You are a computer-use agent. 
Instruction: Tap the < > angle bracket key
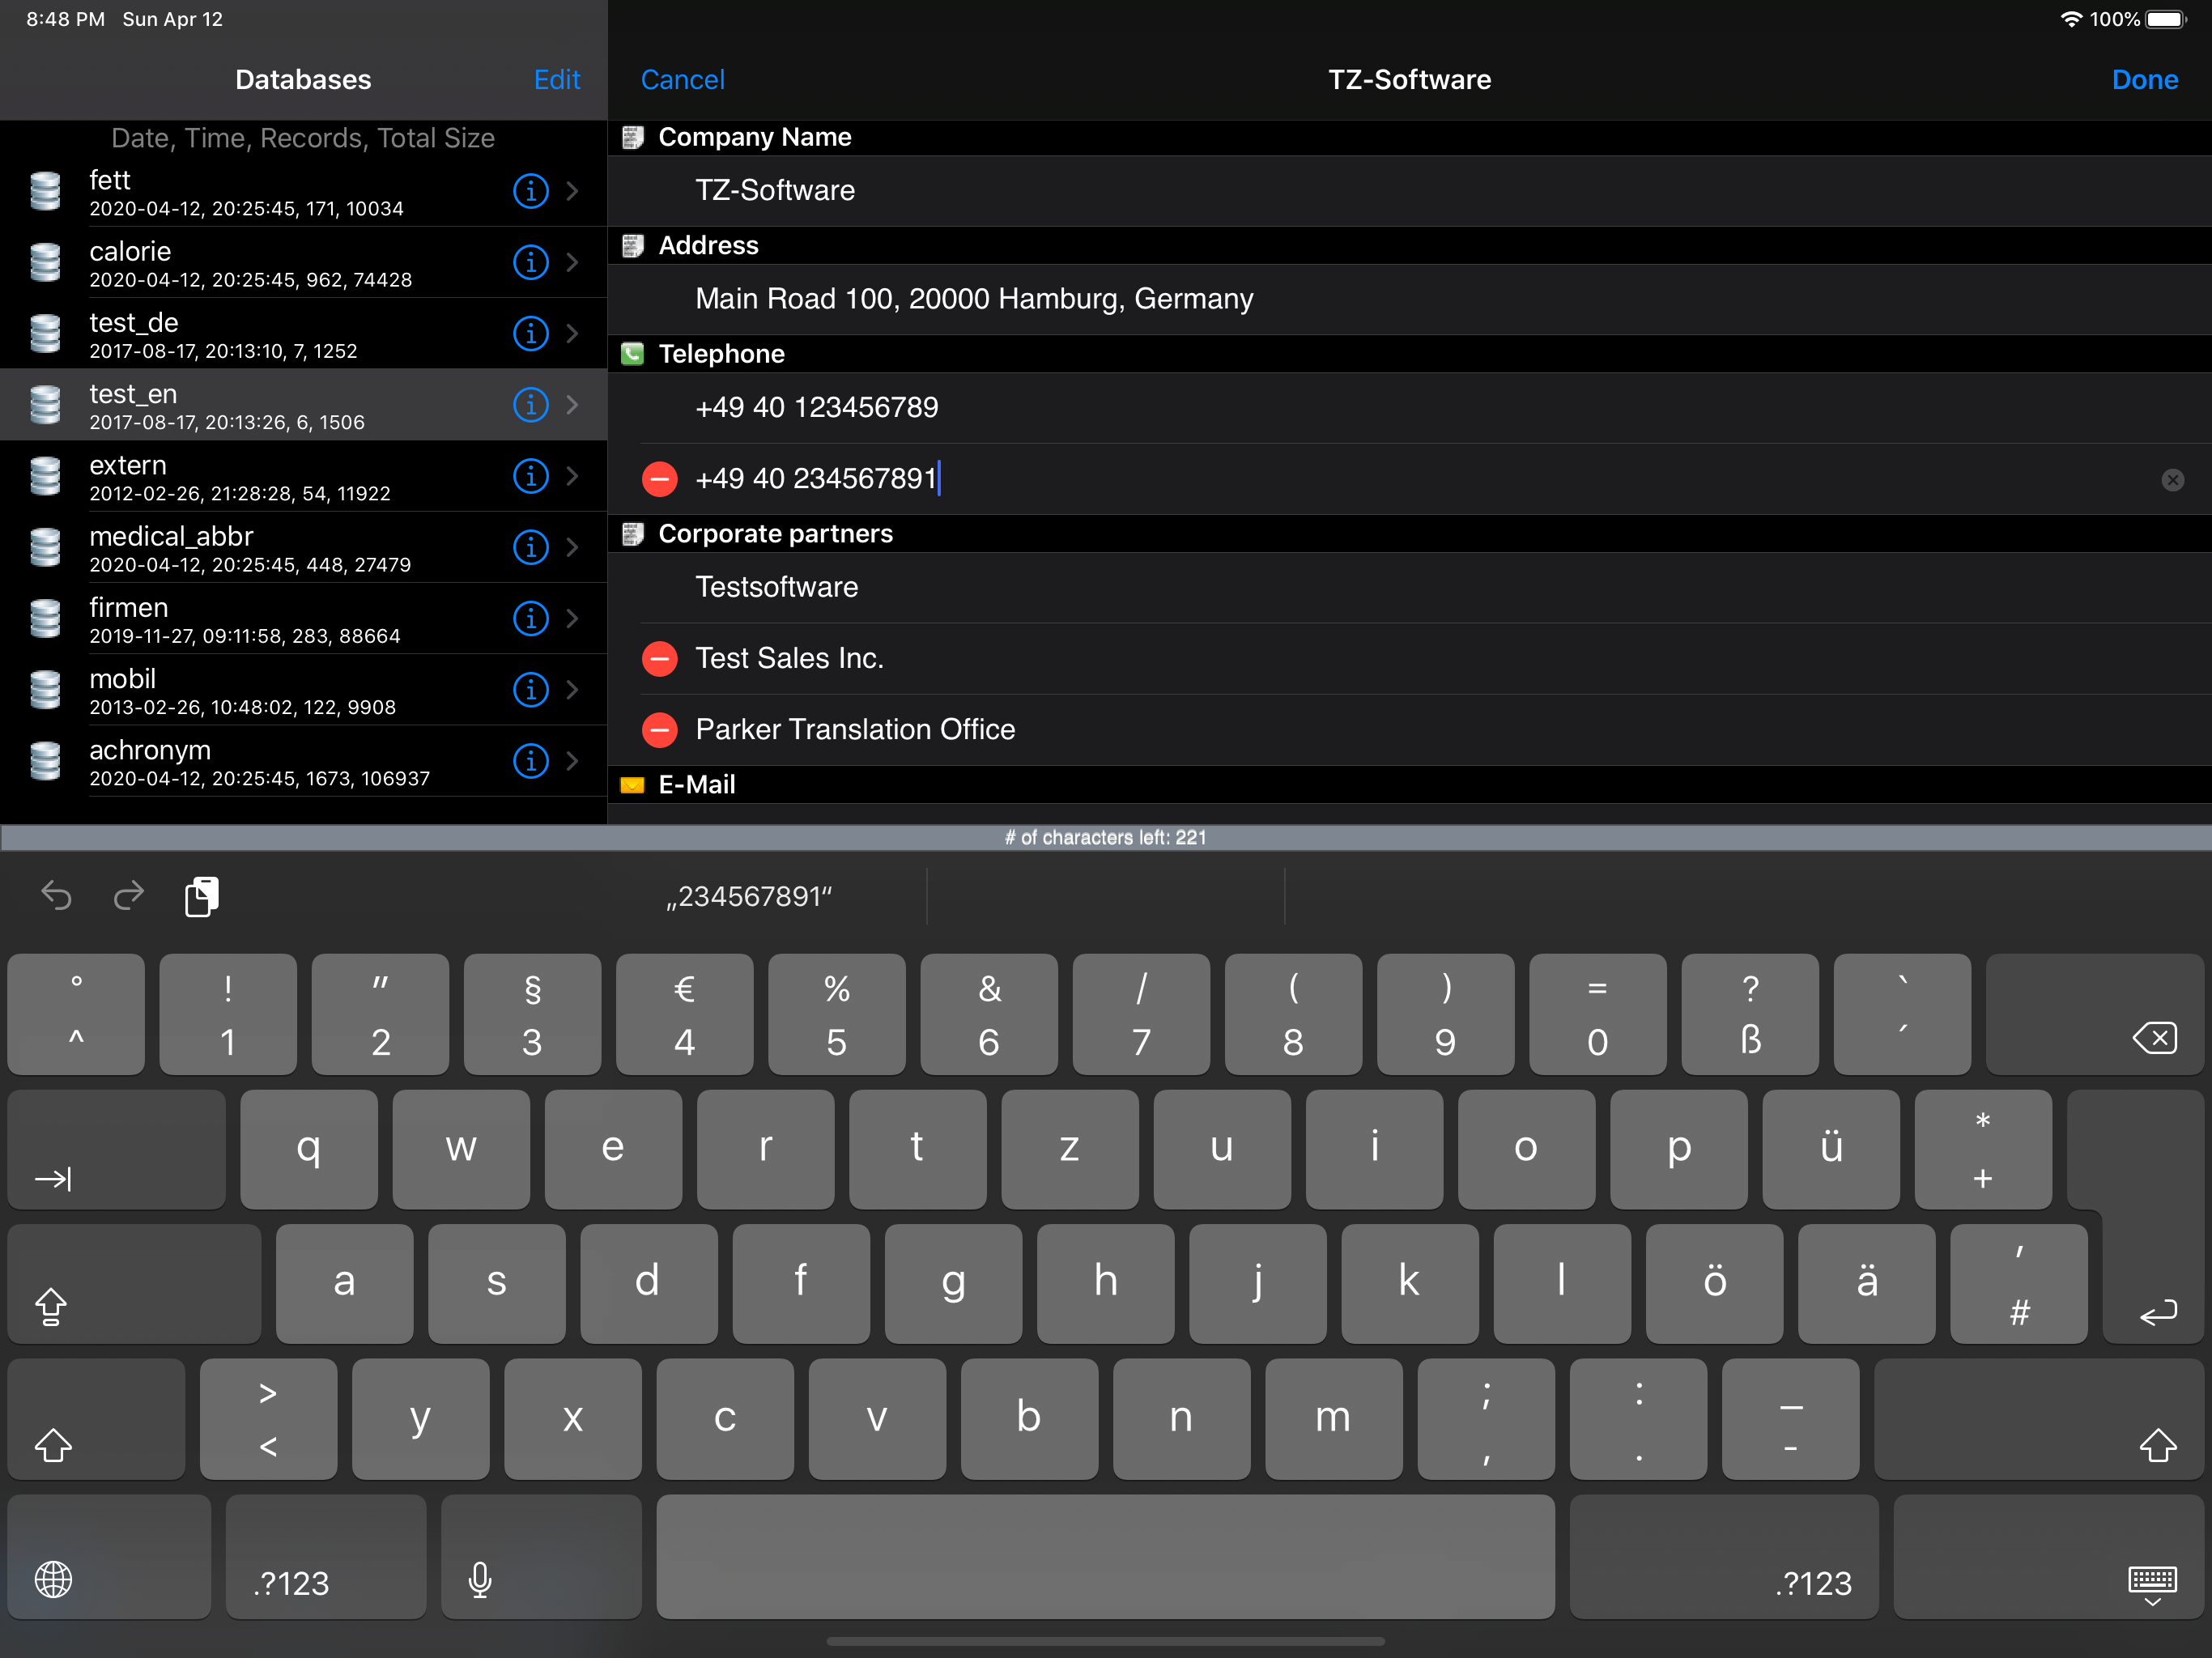pos(268,1418)
